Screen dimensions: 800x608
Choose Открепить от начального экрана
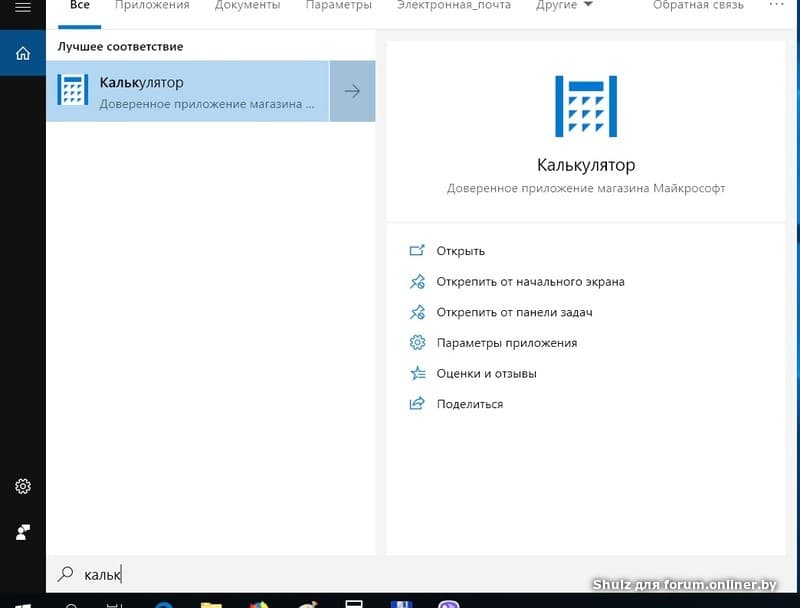click(530, 282)
